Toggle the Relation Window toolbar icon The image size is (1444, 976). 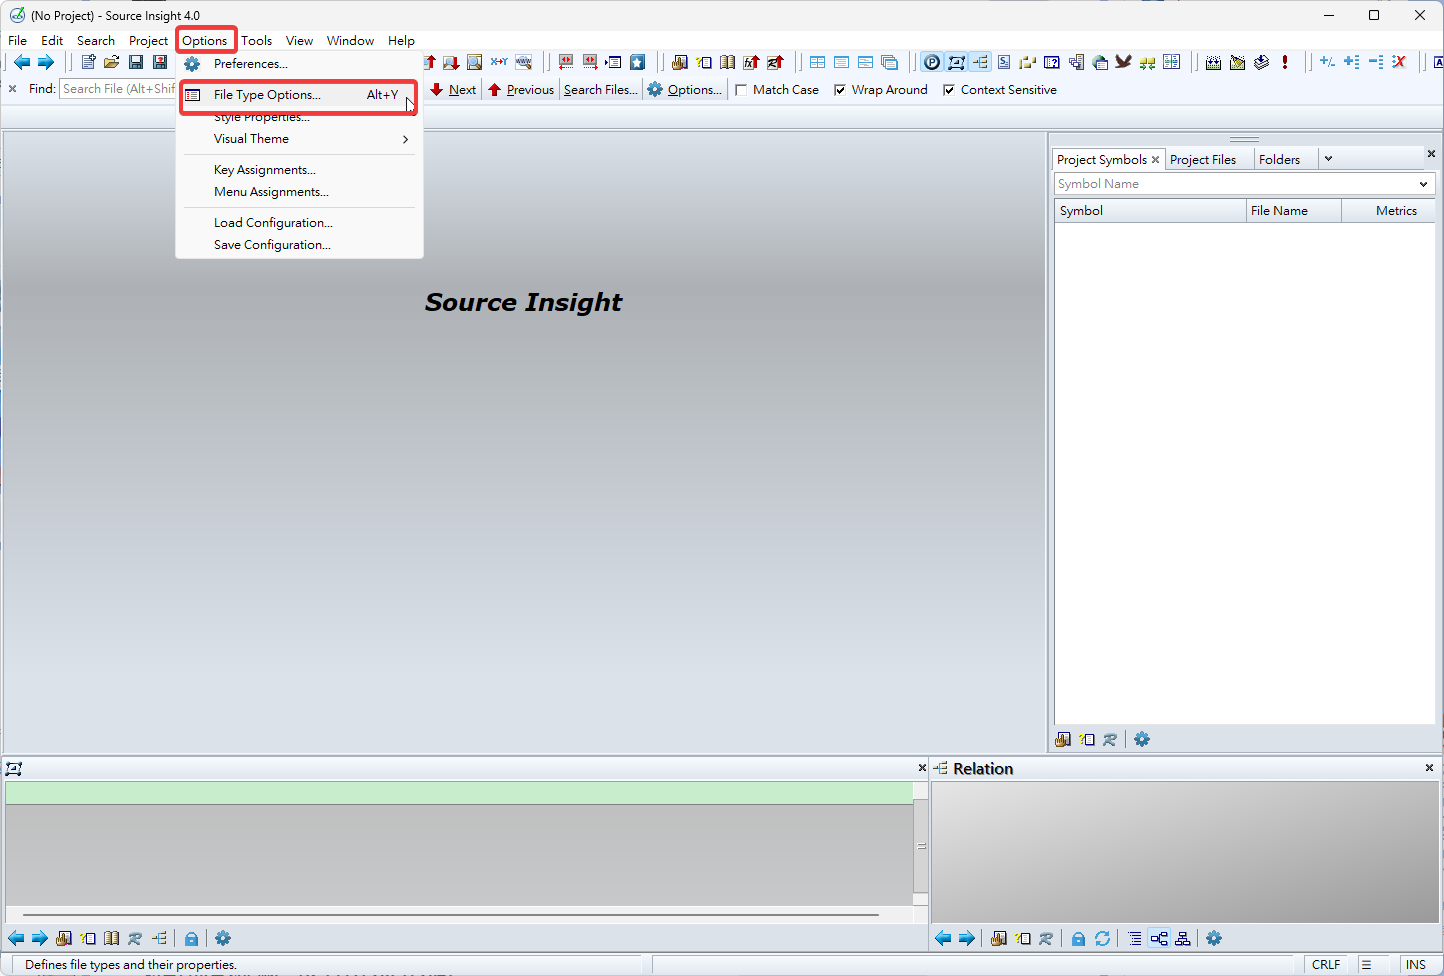pos(980,62)
